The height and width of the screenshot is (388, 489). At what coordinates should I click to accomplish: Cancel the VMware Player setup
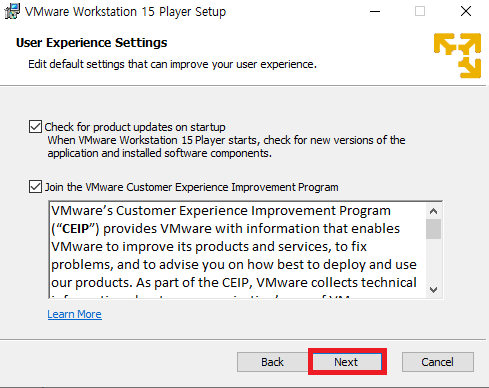coord(437,362)
